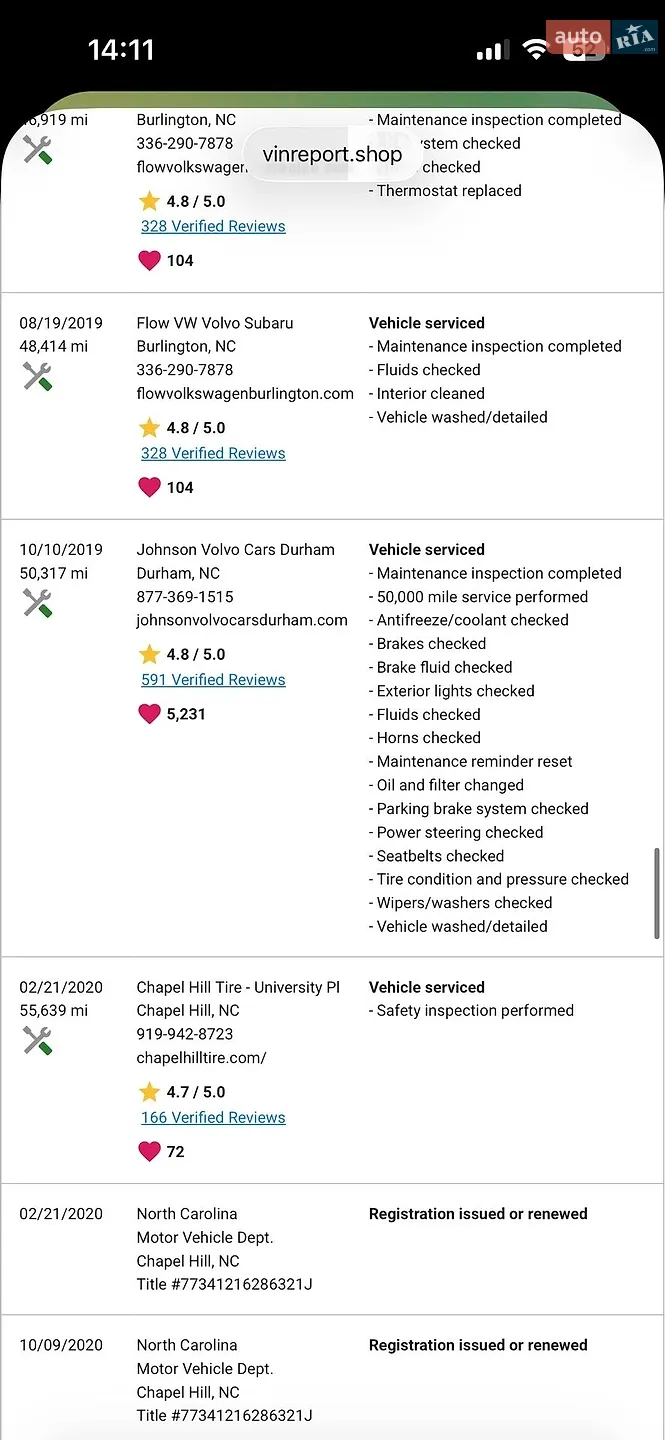Tap the wrench icon for 08/19/2019 service
The height and width of the screenshot is (1440, 665).
pyautogui.click(x=37, y=377)
